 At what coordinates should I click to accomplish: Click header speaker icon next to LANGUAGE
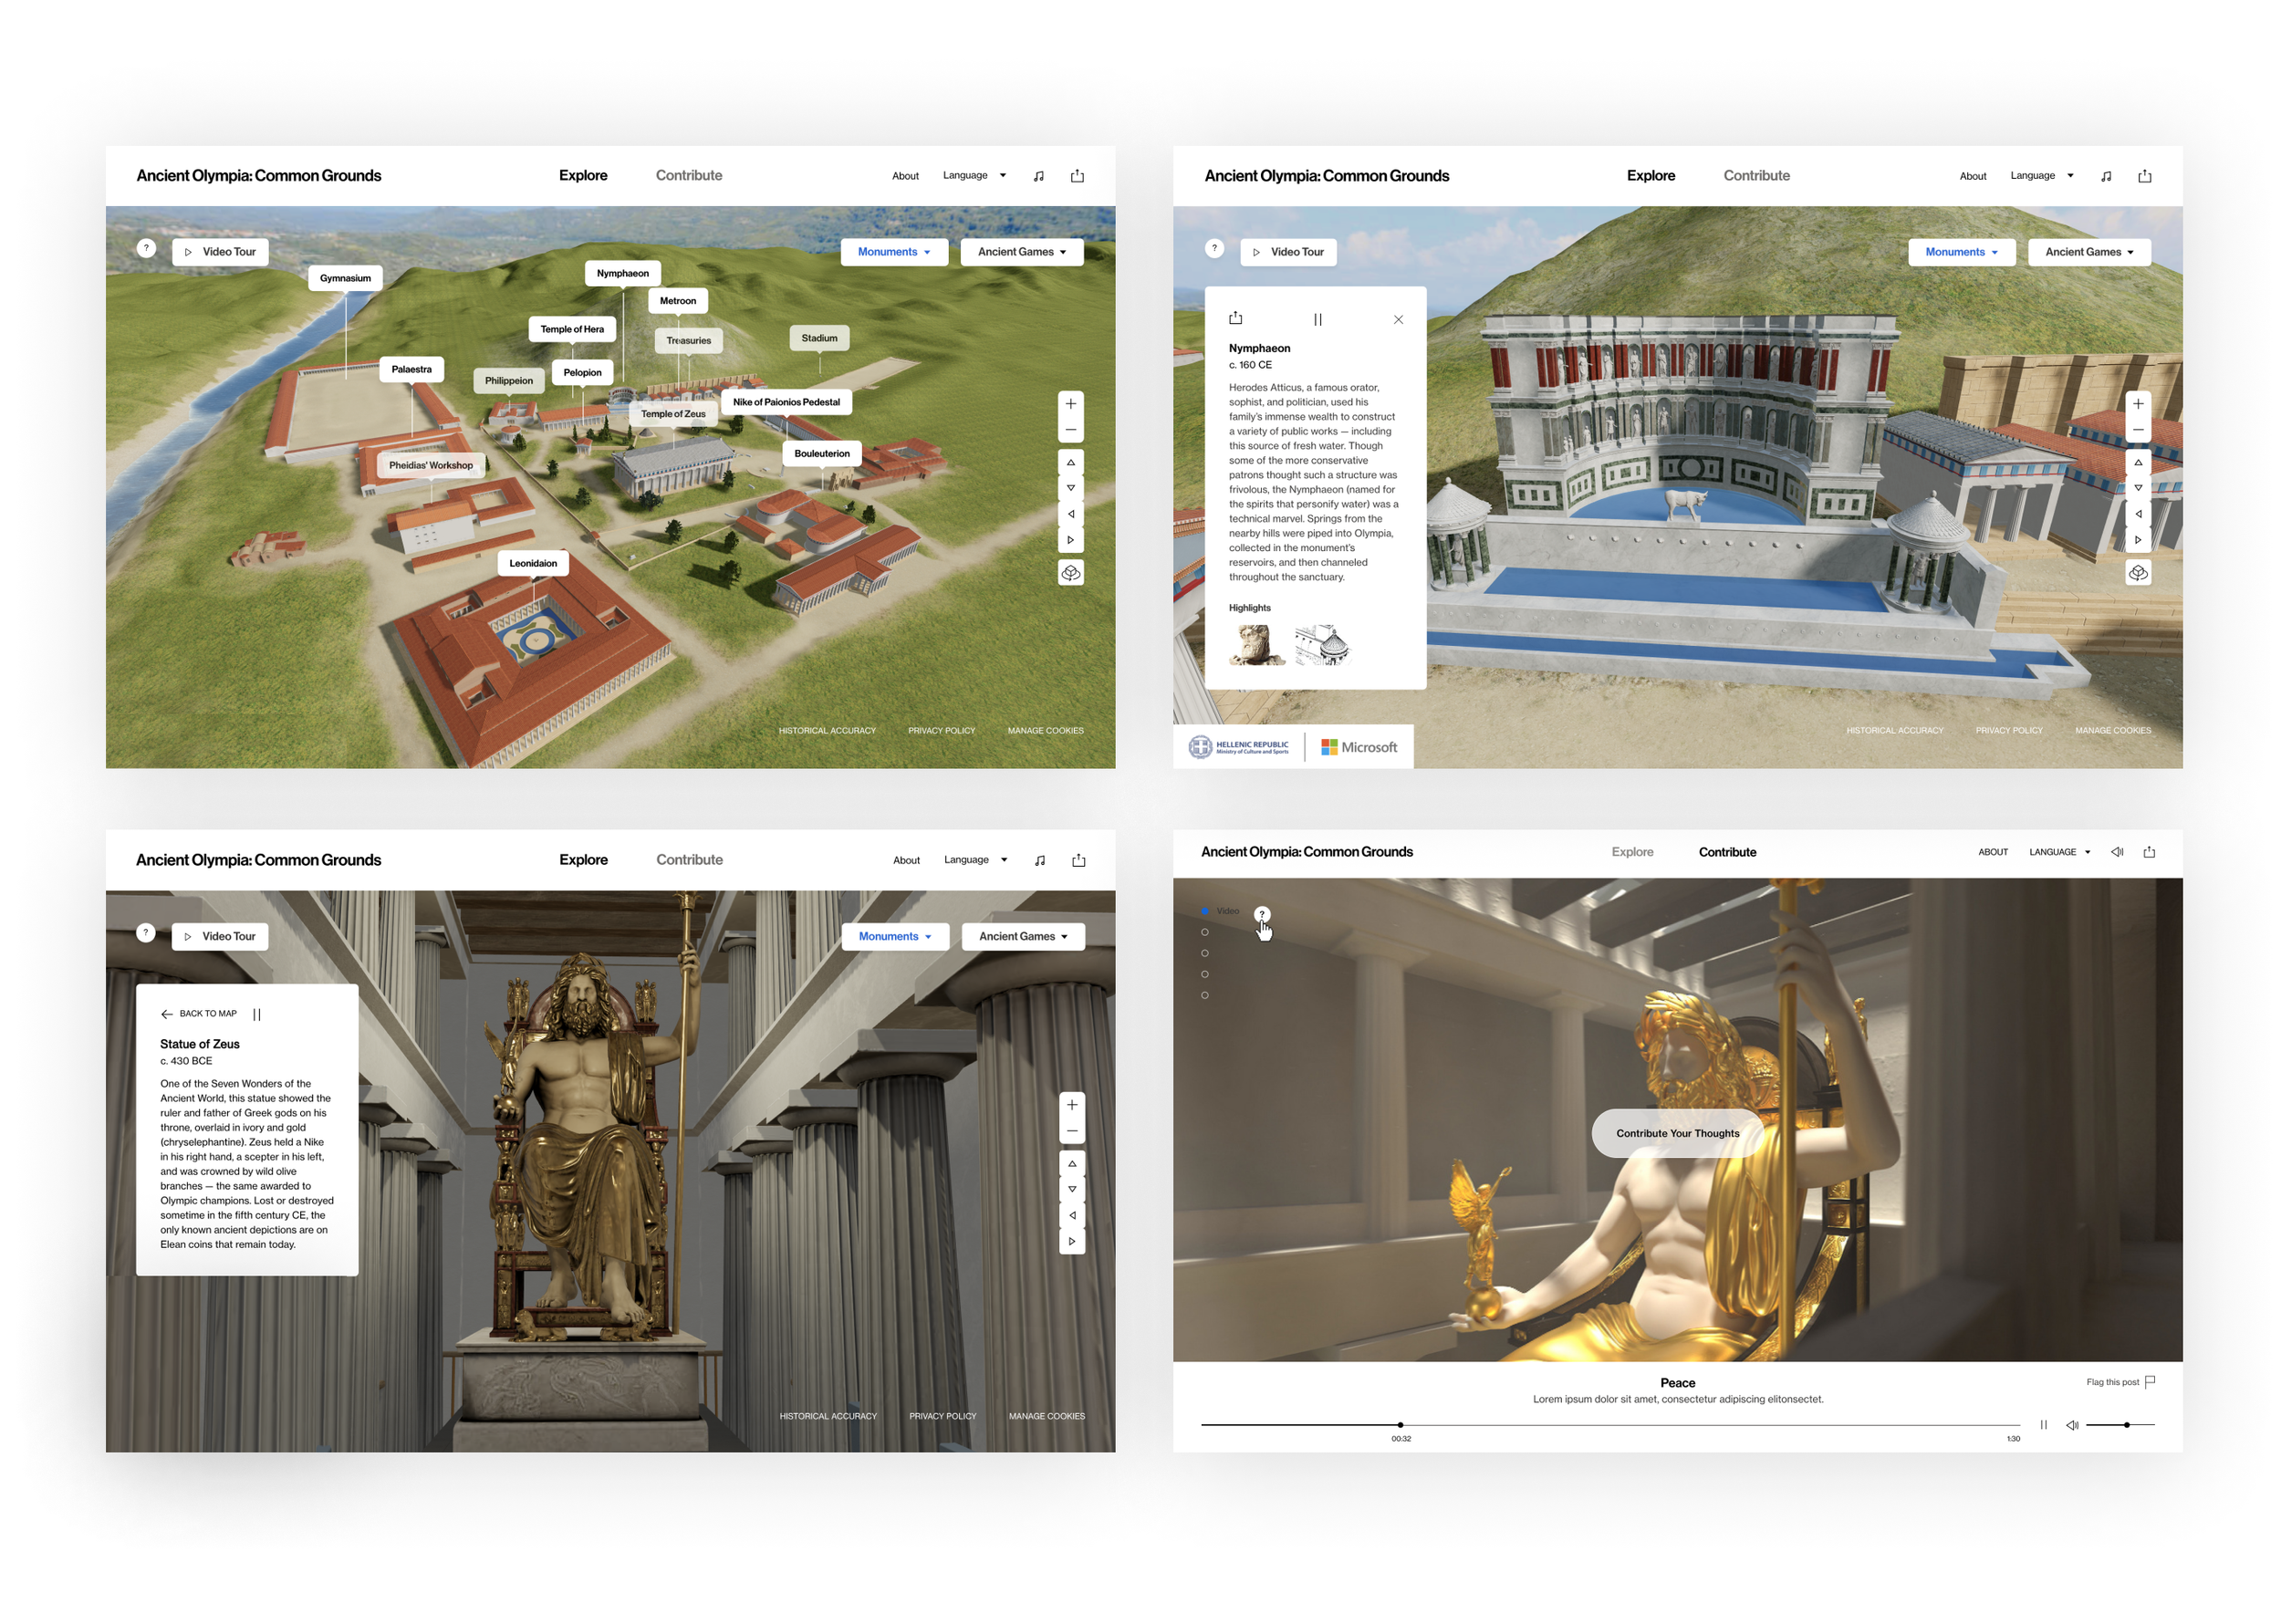[2116, 852]
